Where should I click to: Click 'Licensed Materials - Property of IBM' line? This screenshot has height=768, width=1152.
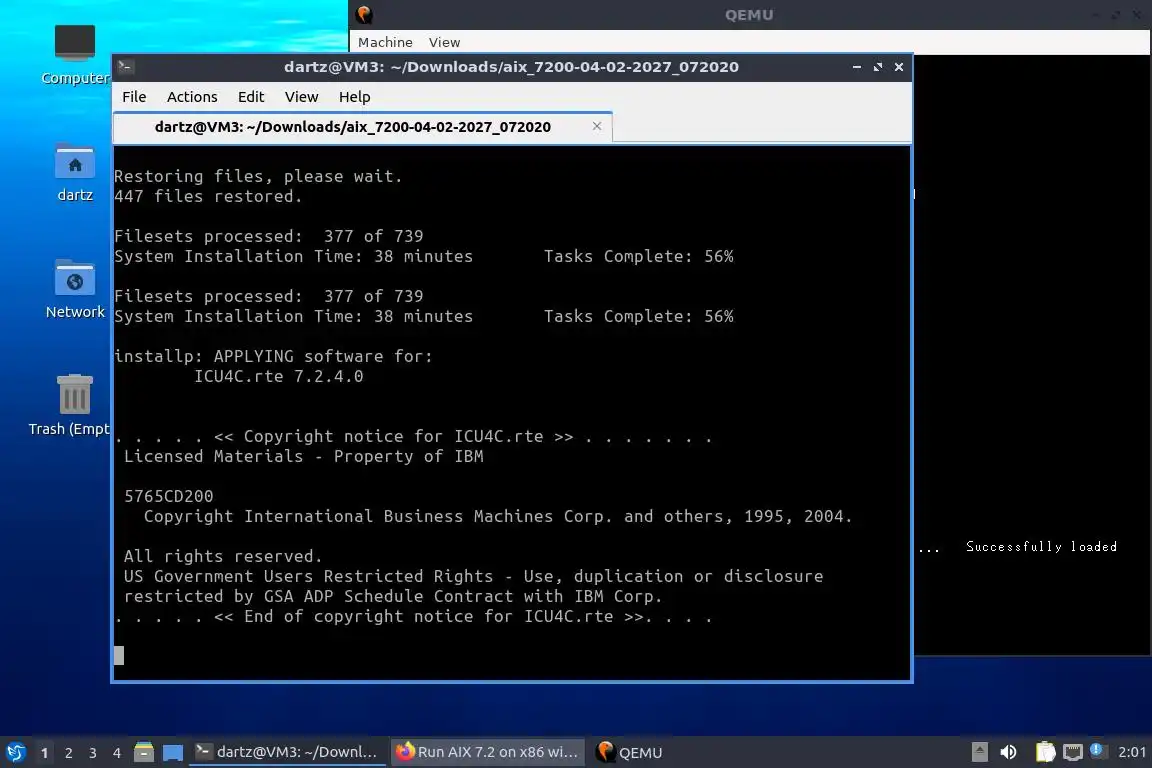(303, 456)
